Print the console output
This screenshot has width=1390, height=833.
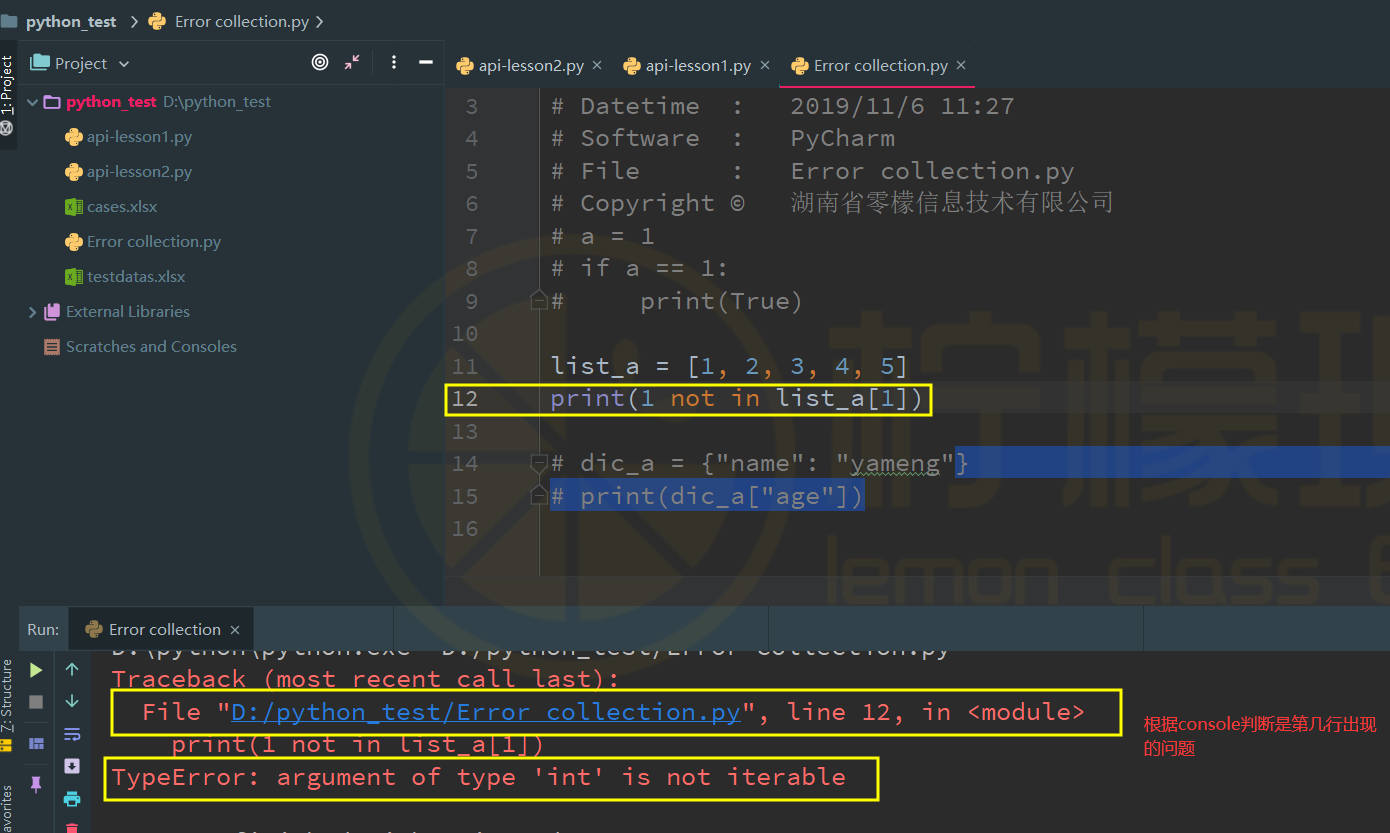72,798
